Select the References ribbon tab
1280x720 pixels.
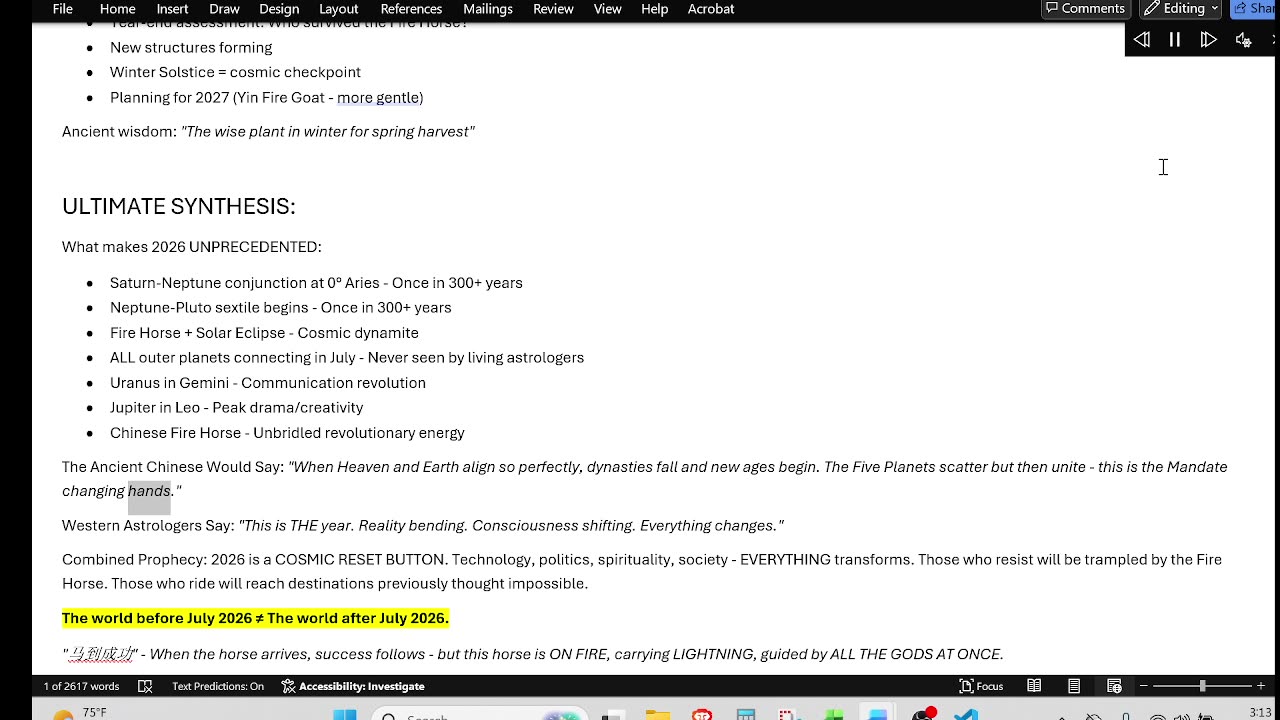(x=411, y=9)
